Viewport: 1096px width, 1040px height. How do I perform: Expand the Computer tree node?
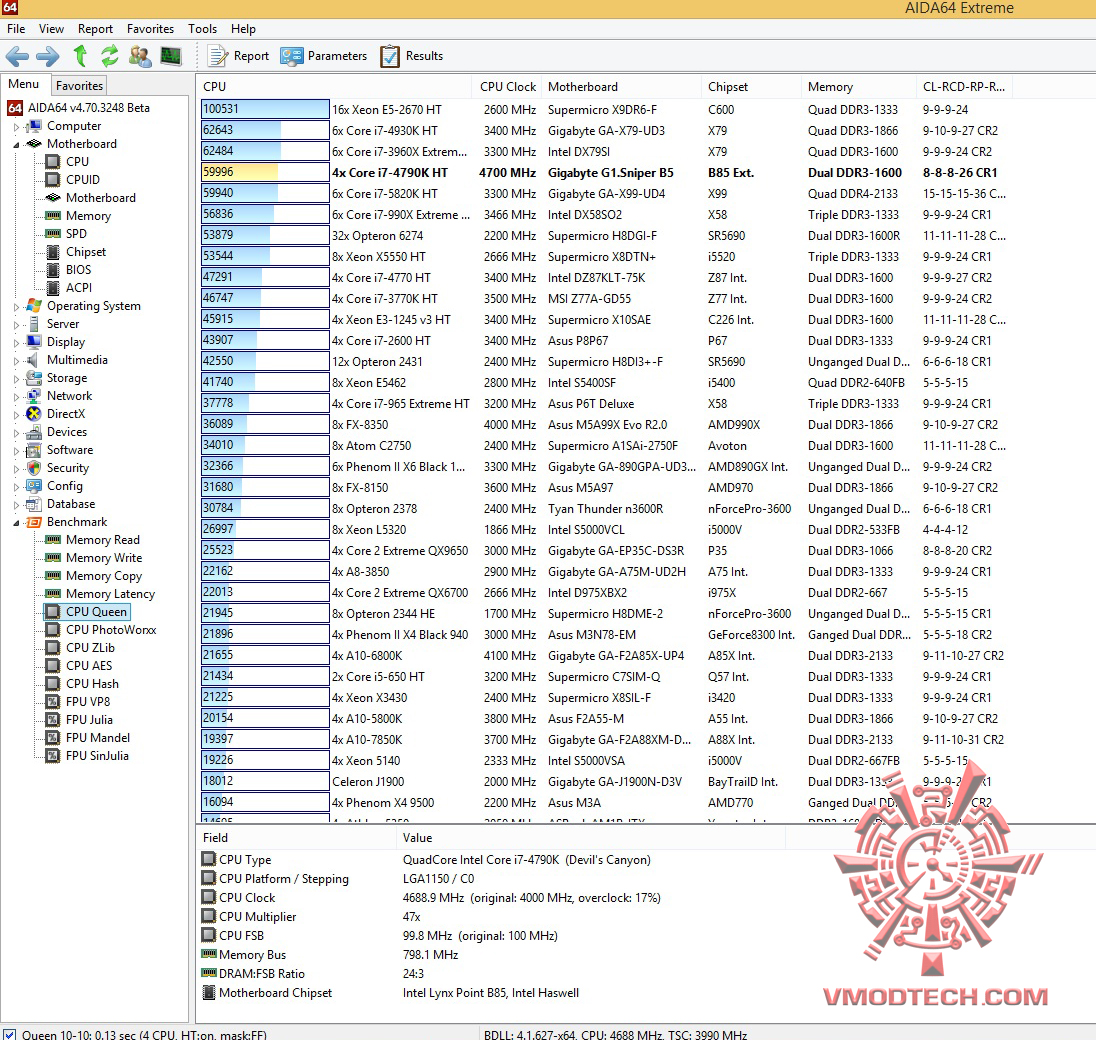point(16,127)
